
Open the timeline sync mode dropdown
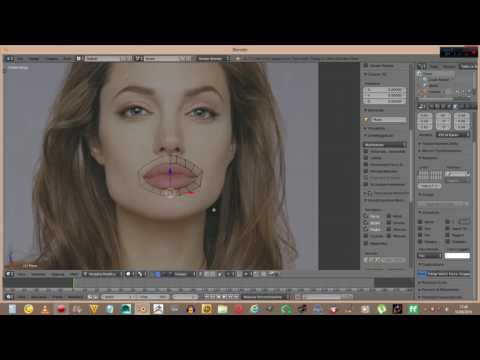[x=265, y=296]
